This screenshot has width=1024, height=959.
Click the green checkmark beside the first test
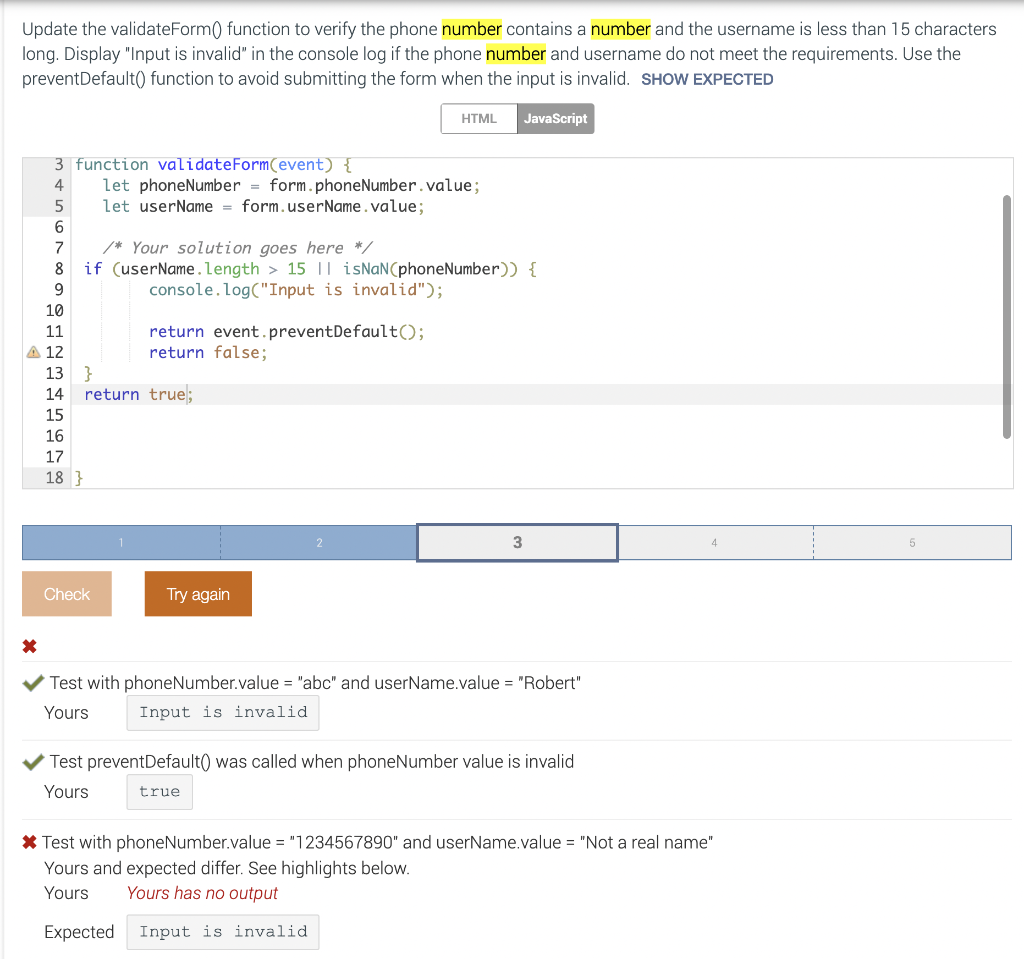tap(31, 682)
